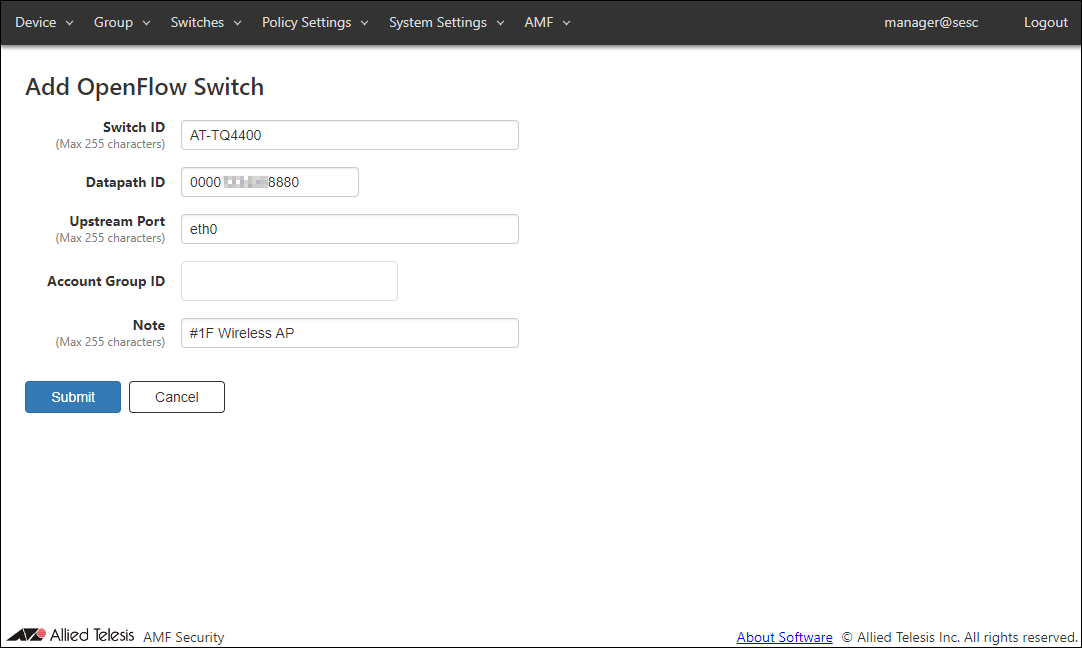Open the About Software link
1082x648 pixels.
(784, 637)
